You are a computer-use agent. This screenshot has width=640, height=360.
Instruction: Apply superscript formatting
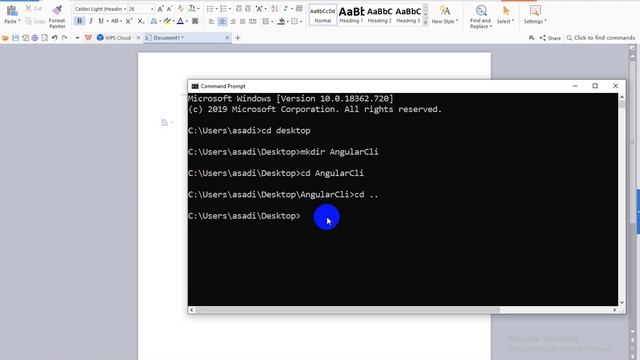click(129, 21)
